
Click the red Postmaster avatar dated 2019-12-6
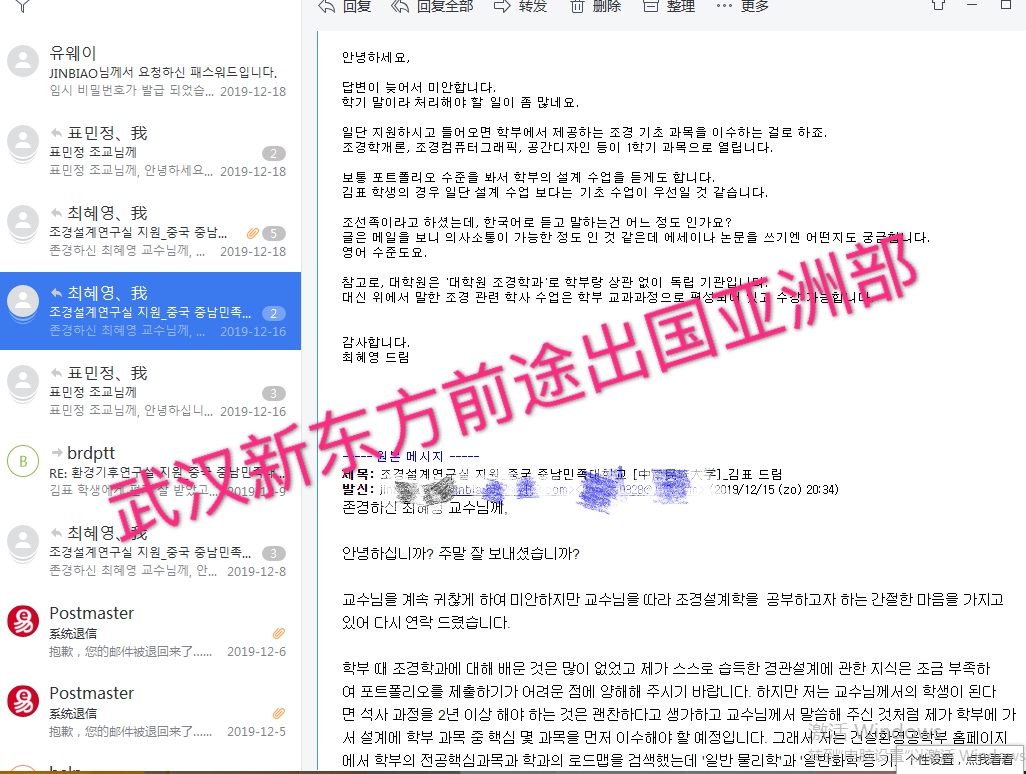coord(23,622)
